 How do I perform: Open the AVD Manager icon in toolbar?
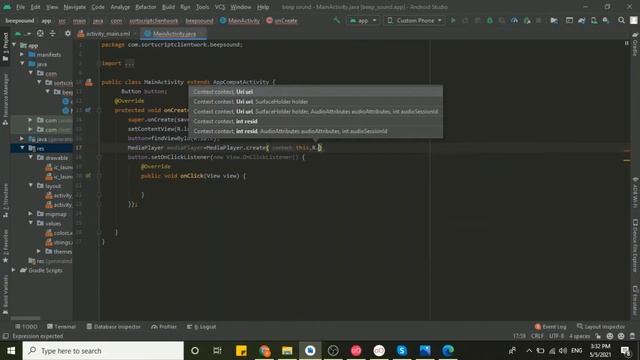(x=594, y=20)
